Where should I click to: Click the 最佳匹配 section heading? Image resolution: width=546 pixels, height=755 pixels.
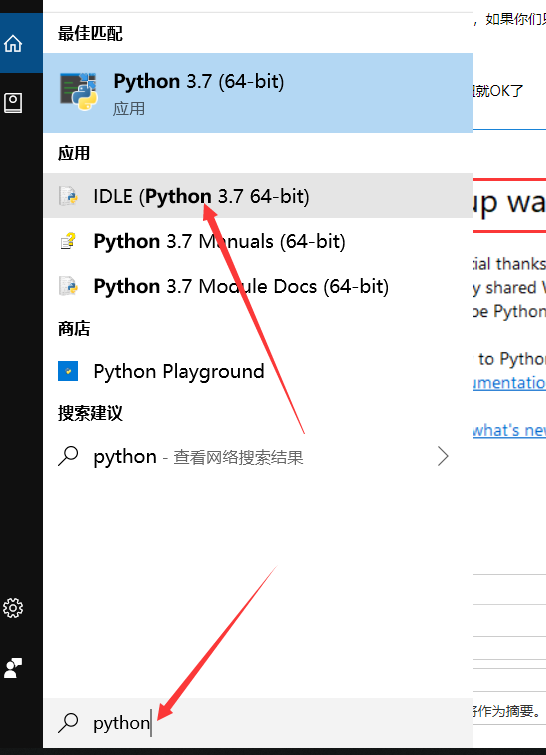coord(90,33)
